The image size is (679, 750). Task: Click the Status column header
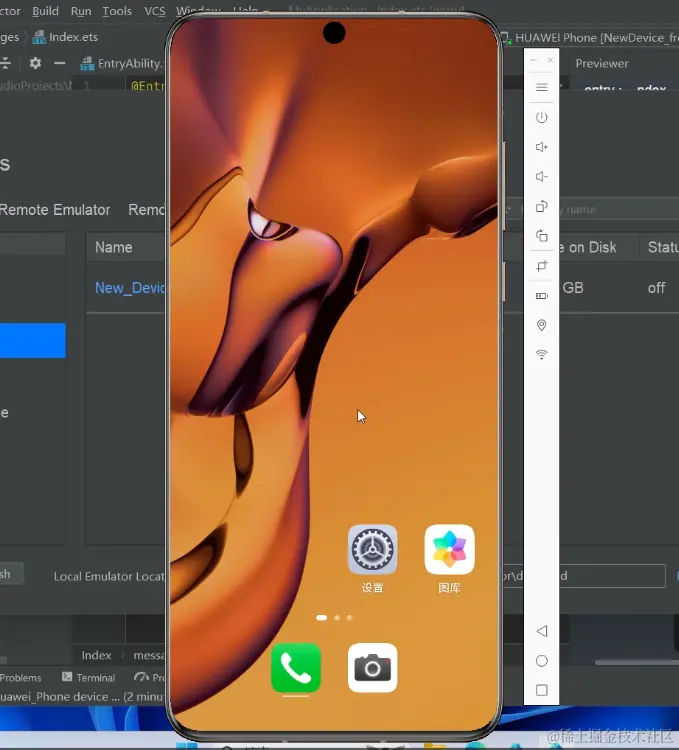[x=663, y=247]
